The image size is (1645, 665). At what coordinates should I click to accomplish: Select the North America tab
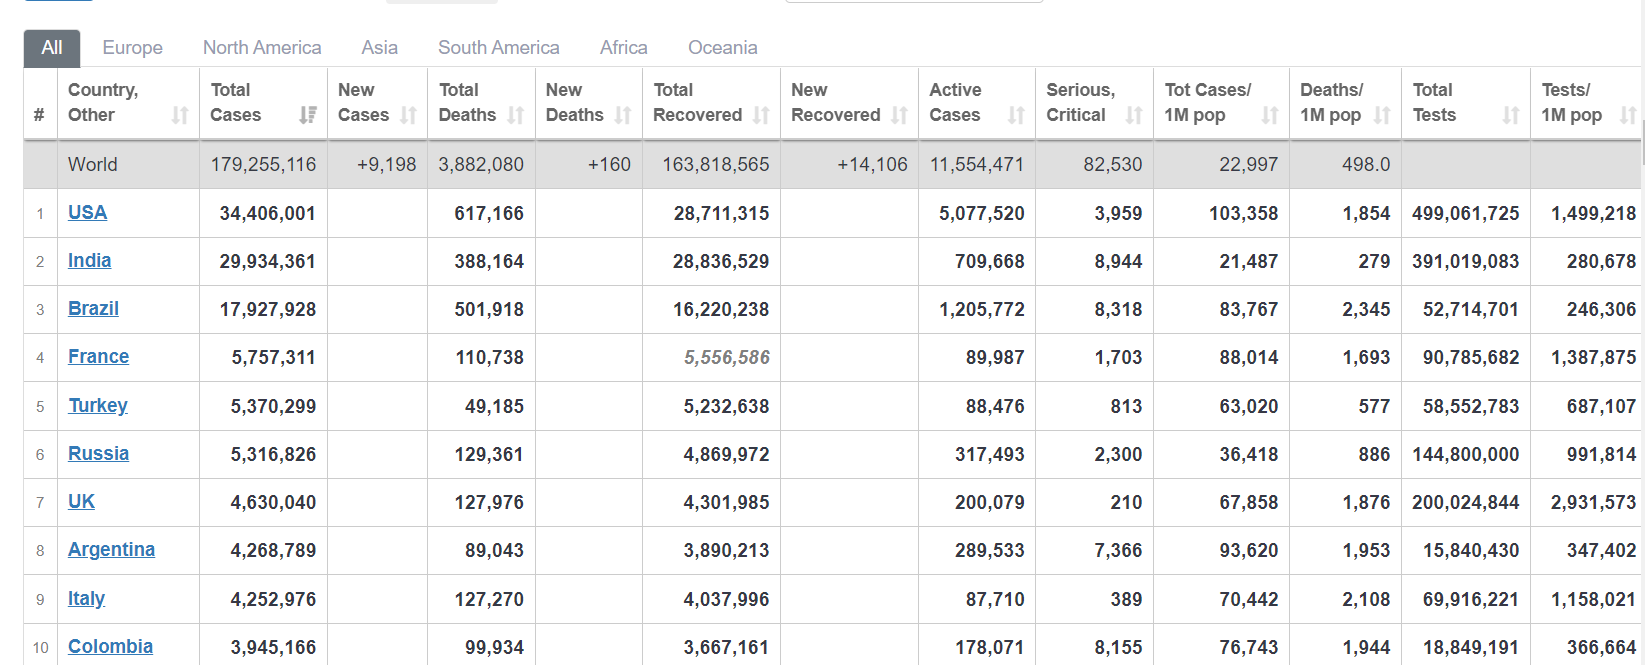262,47
